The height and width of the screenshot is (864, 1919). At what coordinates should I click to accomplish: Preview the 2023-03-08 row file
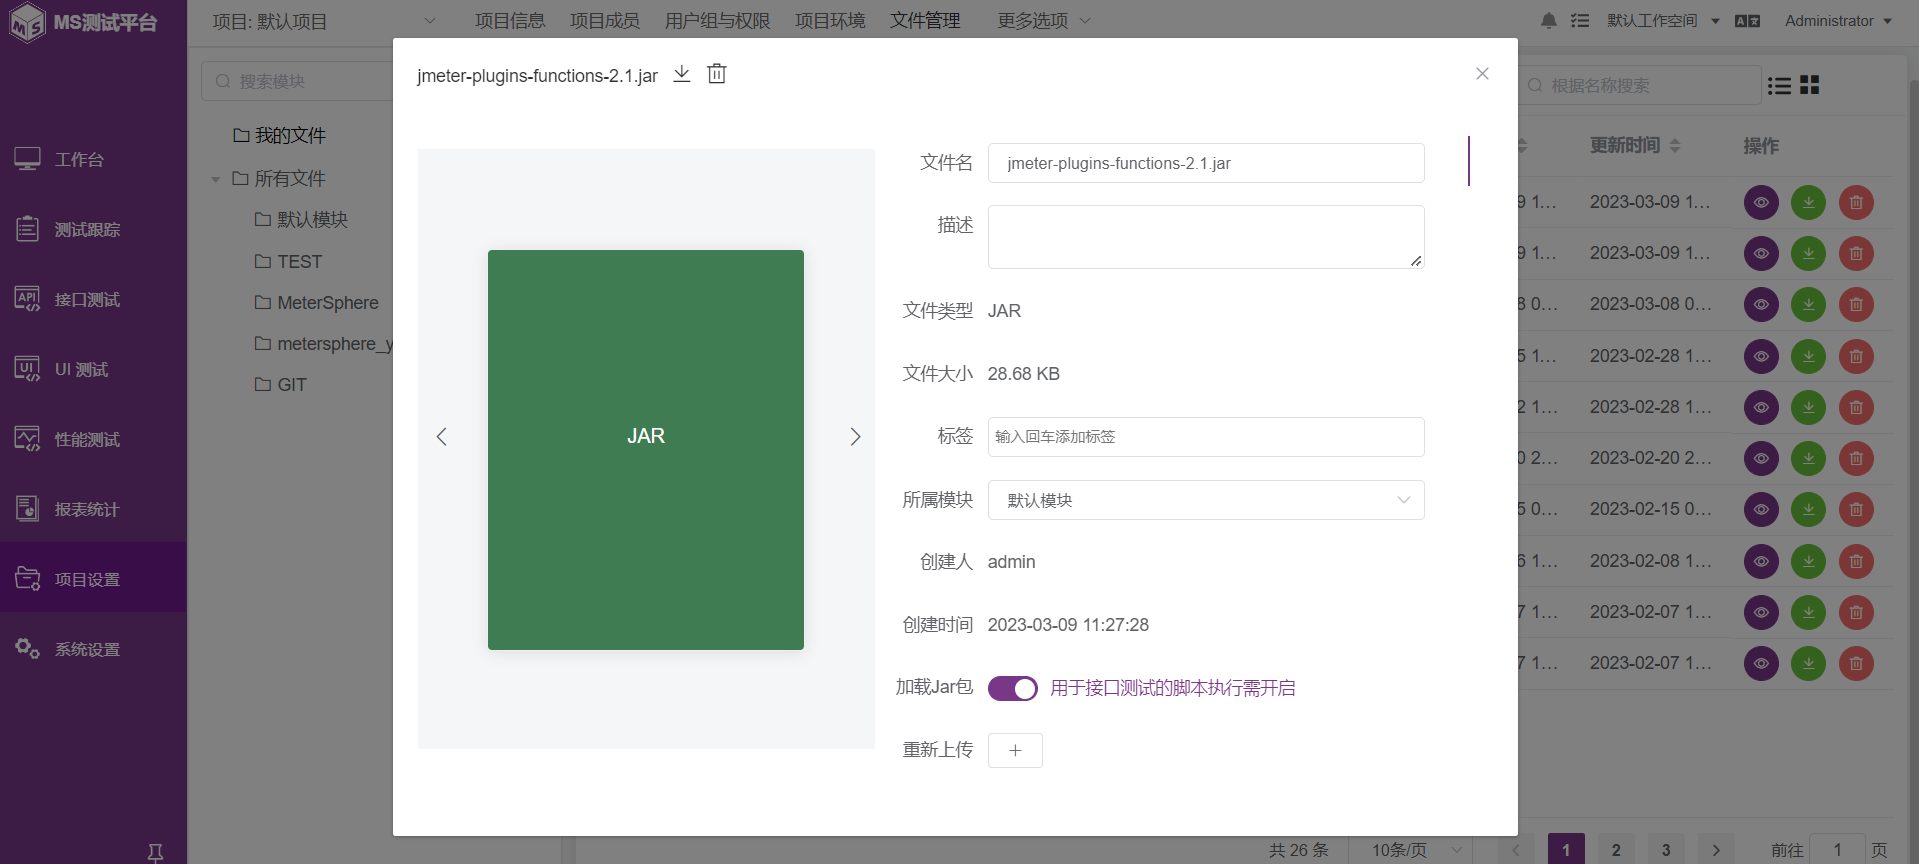pyautogui.click(x=1761, y=305)
